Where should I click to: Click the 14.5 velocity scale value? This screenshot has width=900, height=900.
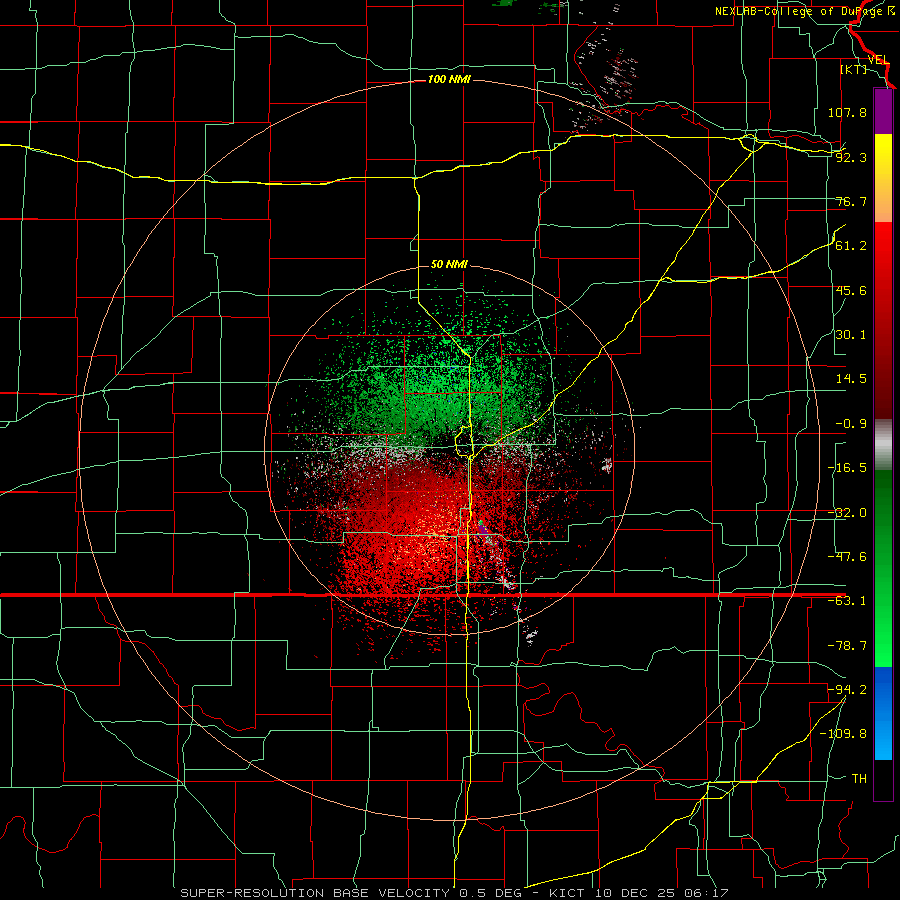(x=851, y=379)
